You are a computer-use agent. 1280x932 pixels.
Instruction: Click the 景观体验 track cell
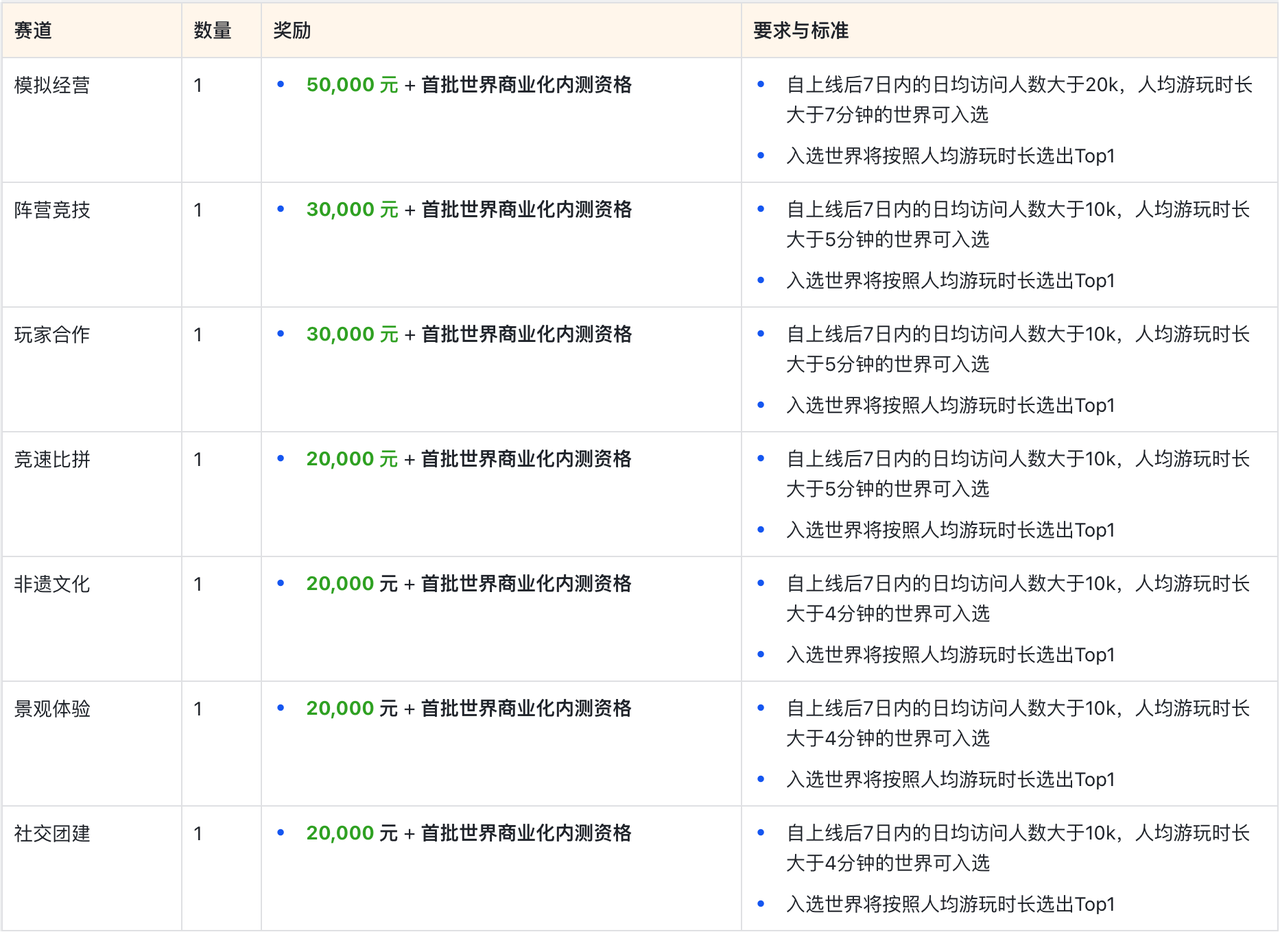point(52,709)
